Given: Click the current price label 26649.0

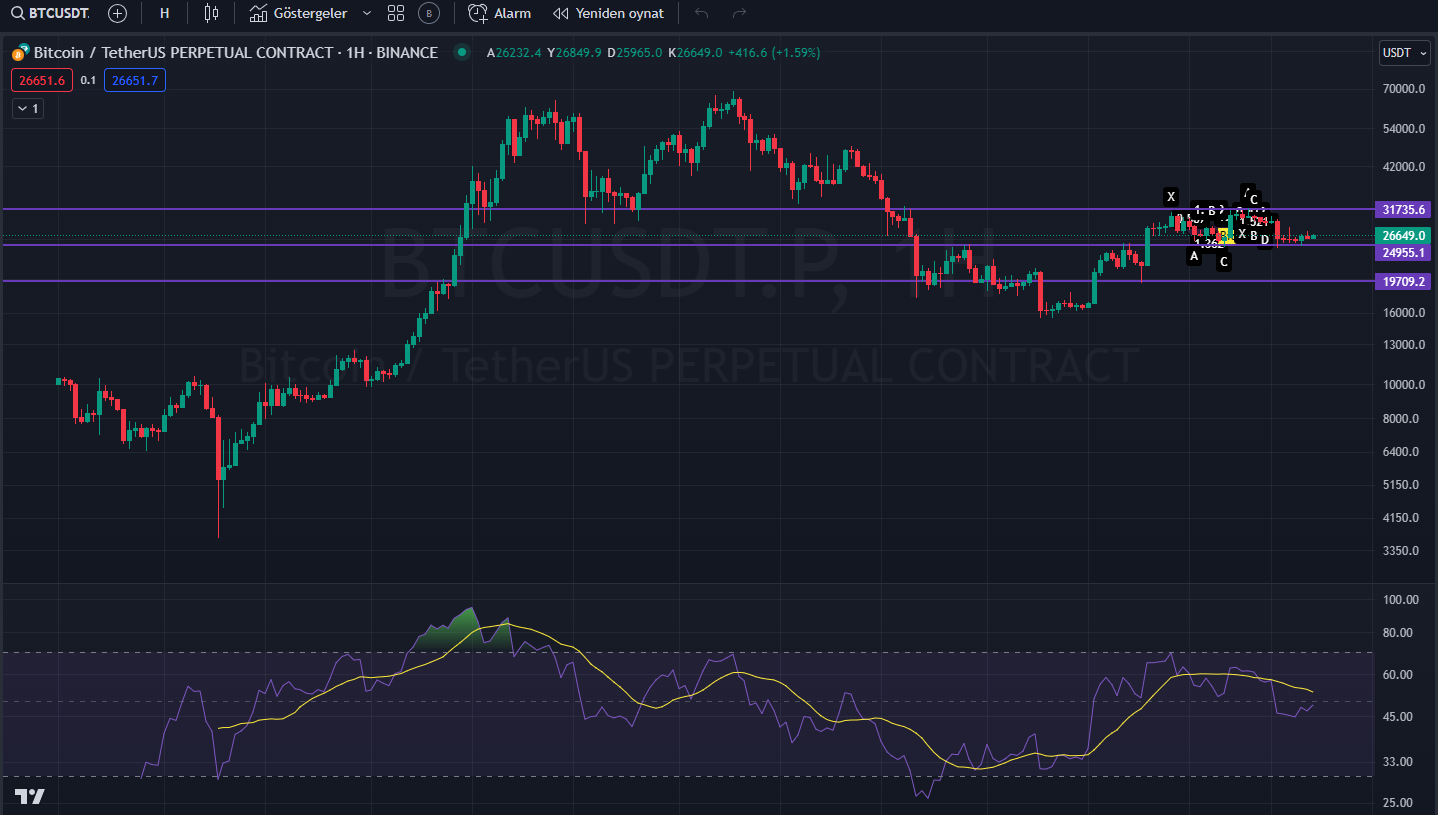Looking at the screenshot, I should pyautogui.click(x=1404, y=236).
